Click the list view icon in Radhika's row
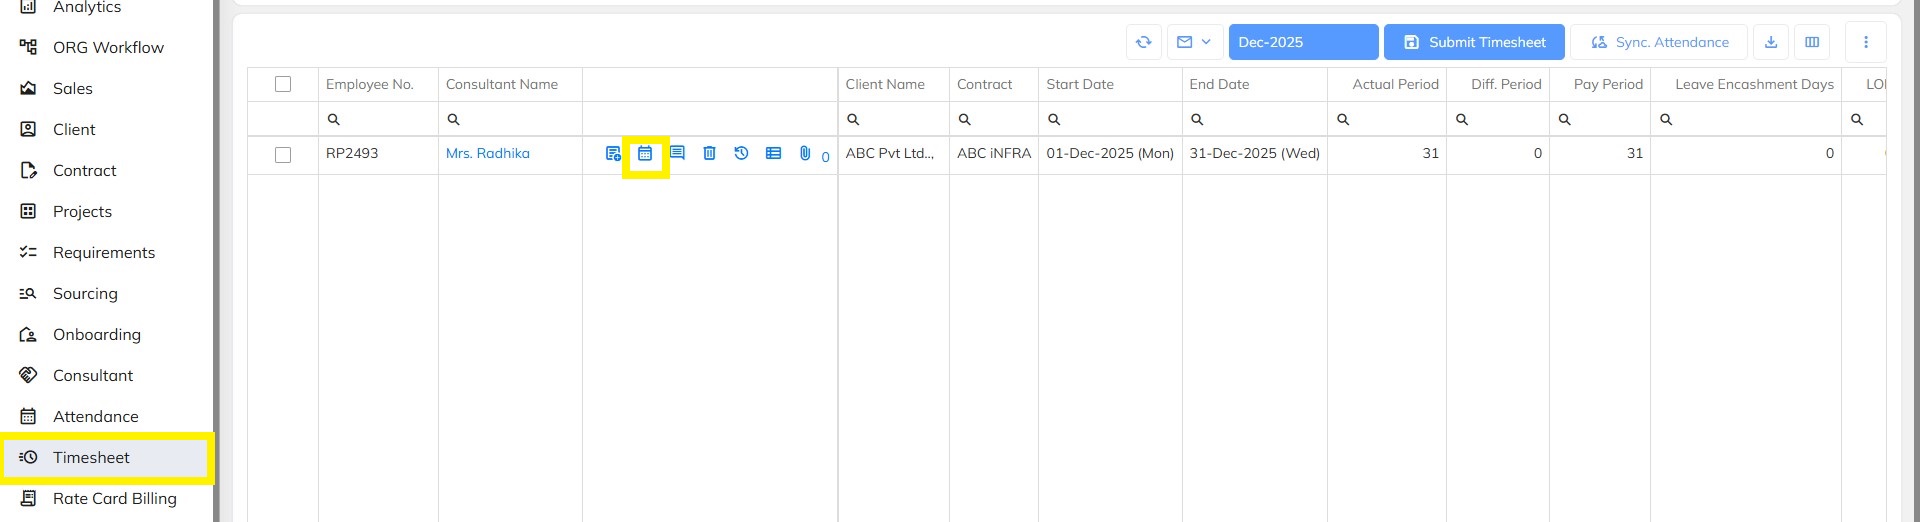This screenshot has width=1920, height=522. pos(773,153)
